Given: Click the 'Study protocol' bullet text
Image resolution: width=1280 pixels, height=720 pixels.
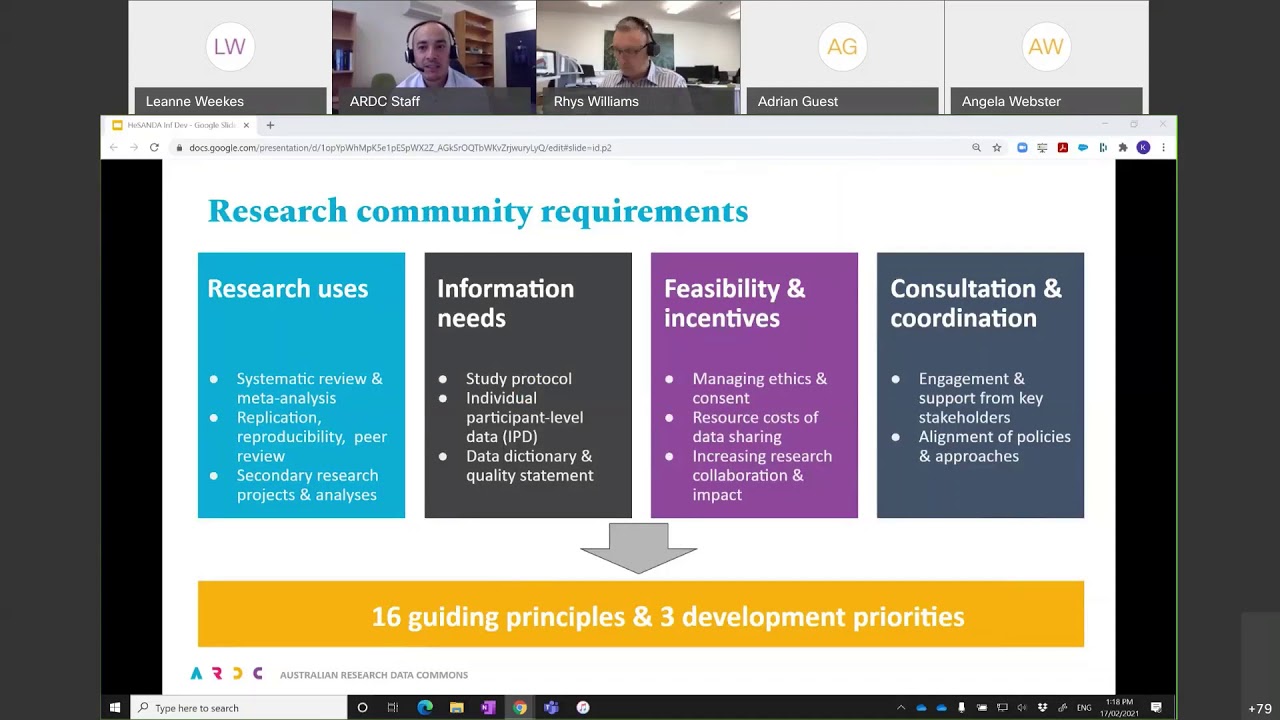Looking at the screenshot, I should pos(519,378).
